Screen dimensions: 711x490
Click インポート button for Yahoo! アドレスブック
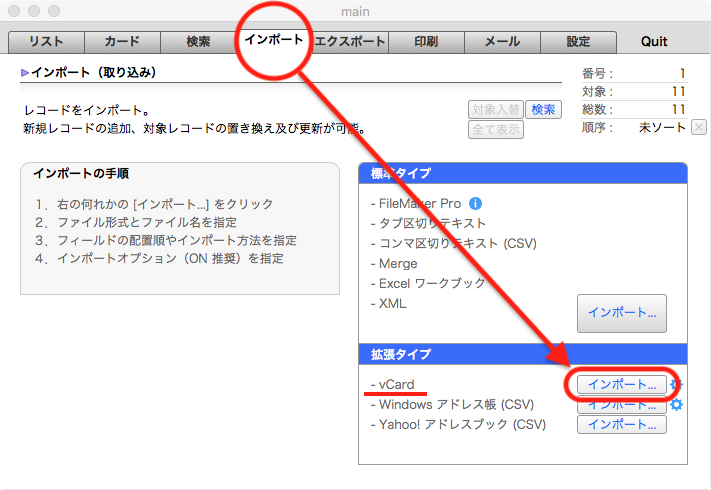click(x=621, y=425)
